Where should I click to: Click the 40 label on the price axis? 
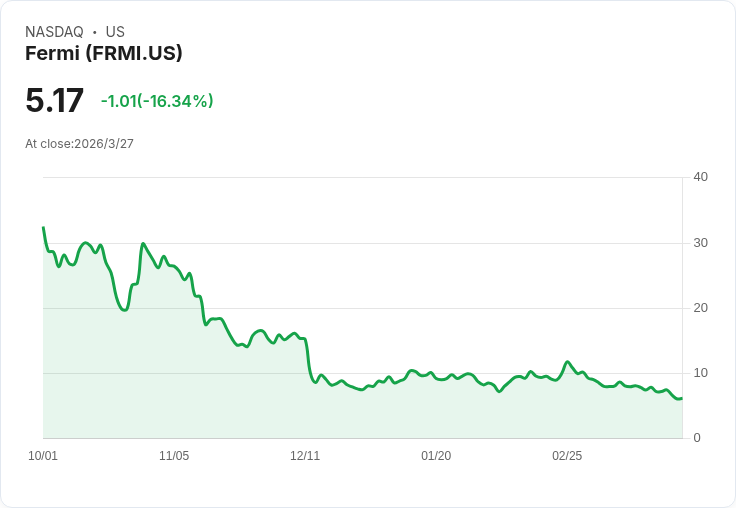point(700,177)
